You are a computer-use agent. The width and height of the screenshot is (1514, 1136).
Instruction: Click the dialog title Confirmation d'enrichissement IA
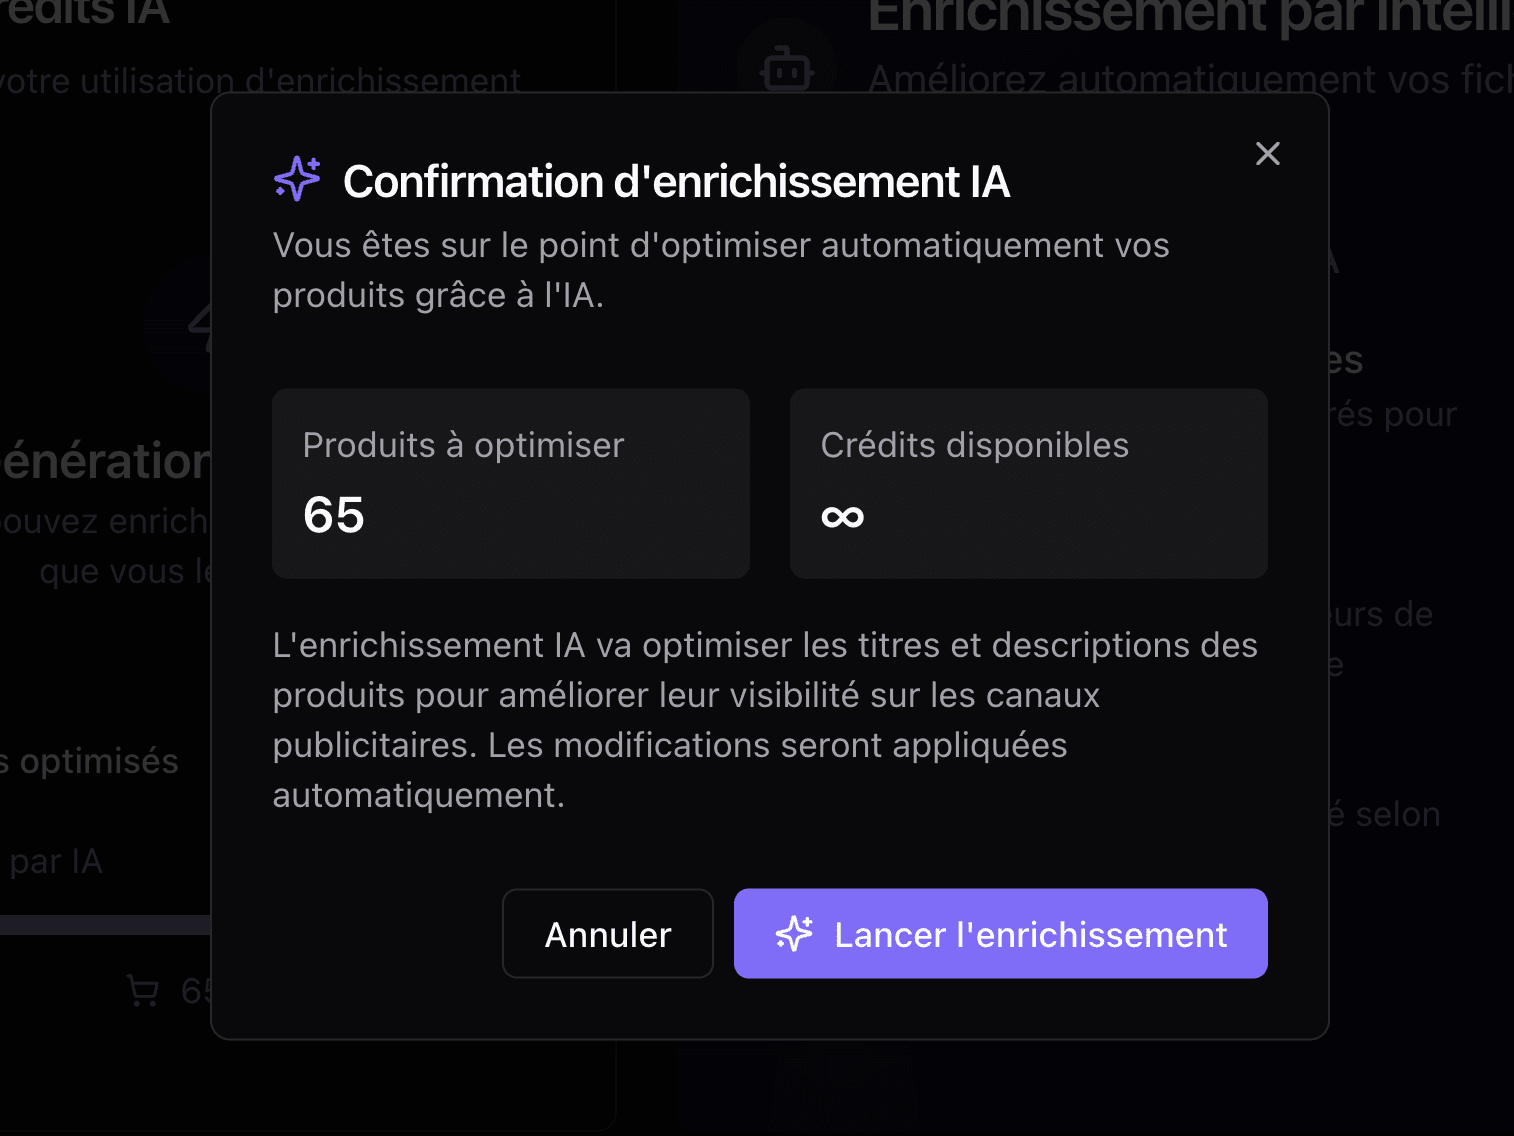(676, 182)
